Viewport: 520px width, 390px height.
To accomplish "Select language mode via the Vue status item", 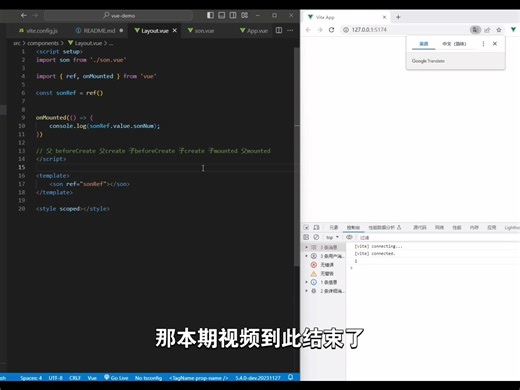I will tap(92, 378).
